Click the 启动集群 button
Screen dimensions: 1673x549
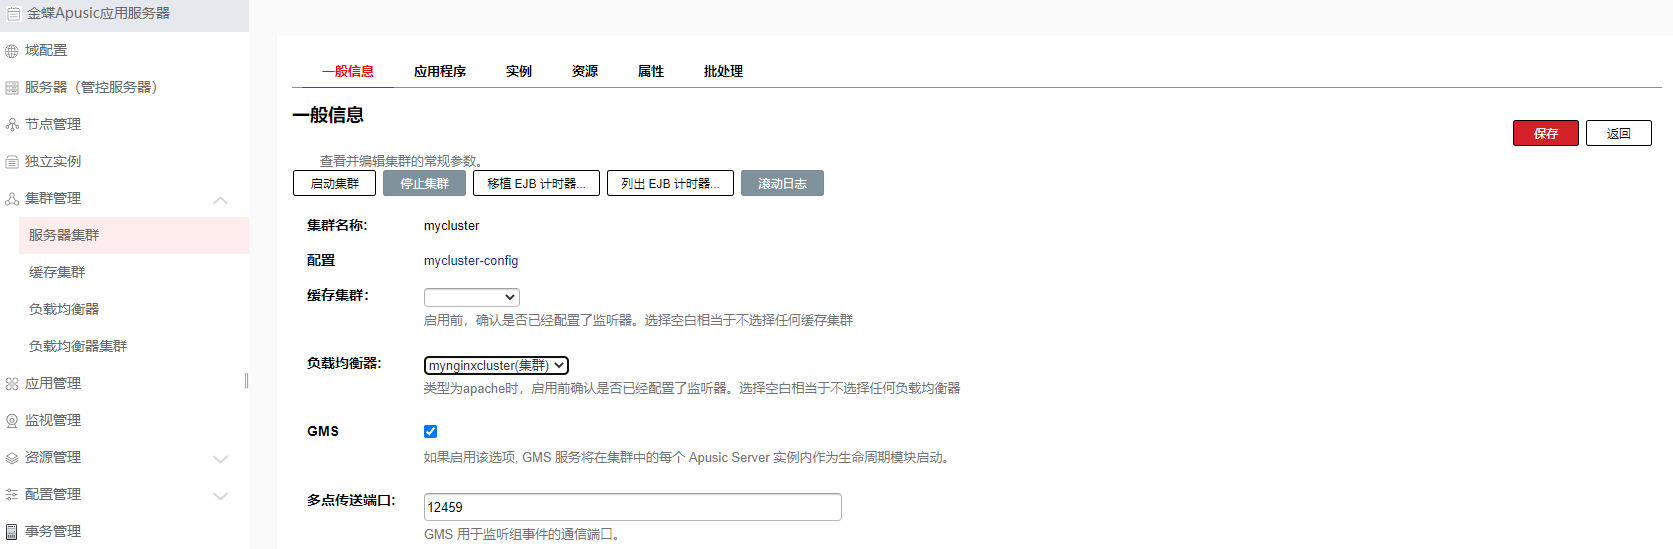click(334, 184)
